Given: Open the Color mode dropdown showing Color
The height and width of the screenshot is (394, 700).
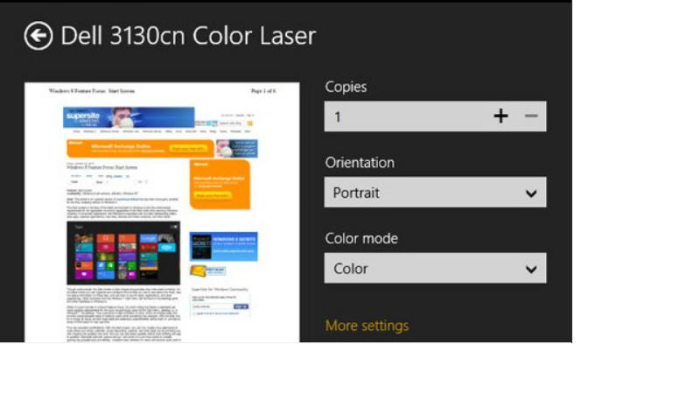Looking at the screenshot, I should [x=435, y=268].
